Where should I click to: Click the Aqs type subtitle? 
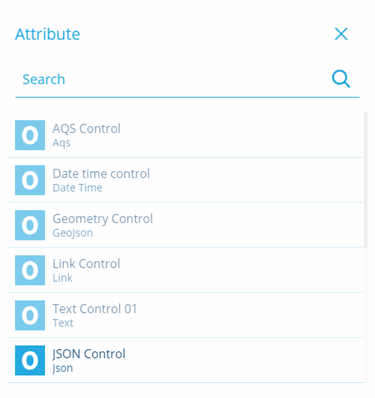click(62, 143)
